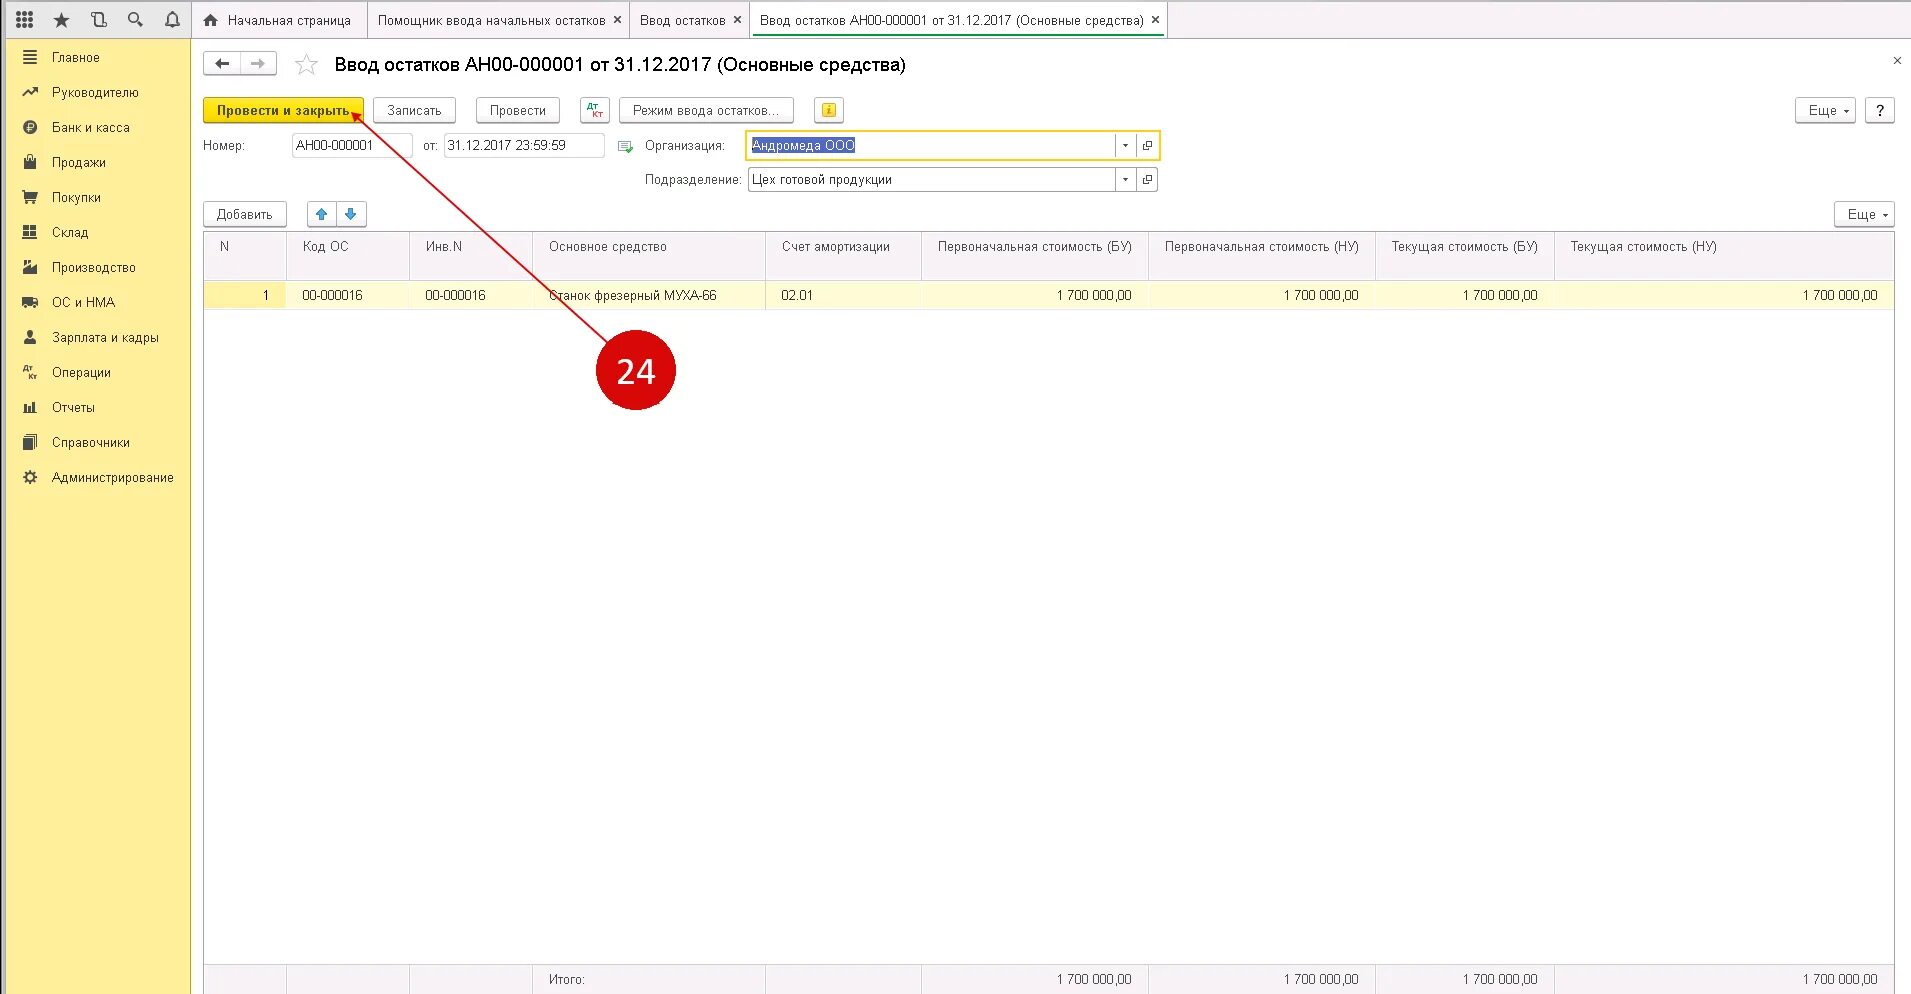Click Записать button
The image size is (1911, 994).
tap(414, 110)
